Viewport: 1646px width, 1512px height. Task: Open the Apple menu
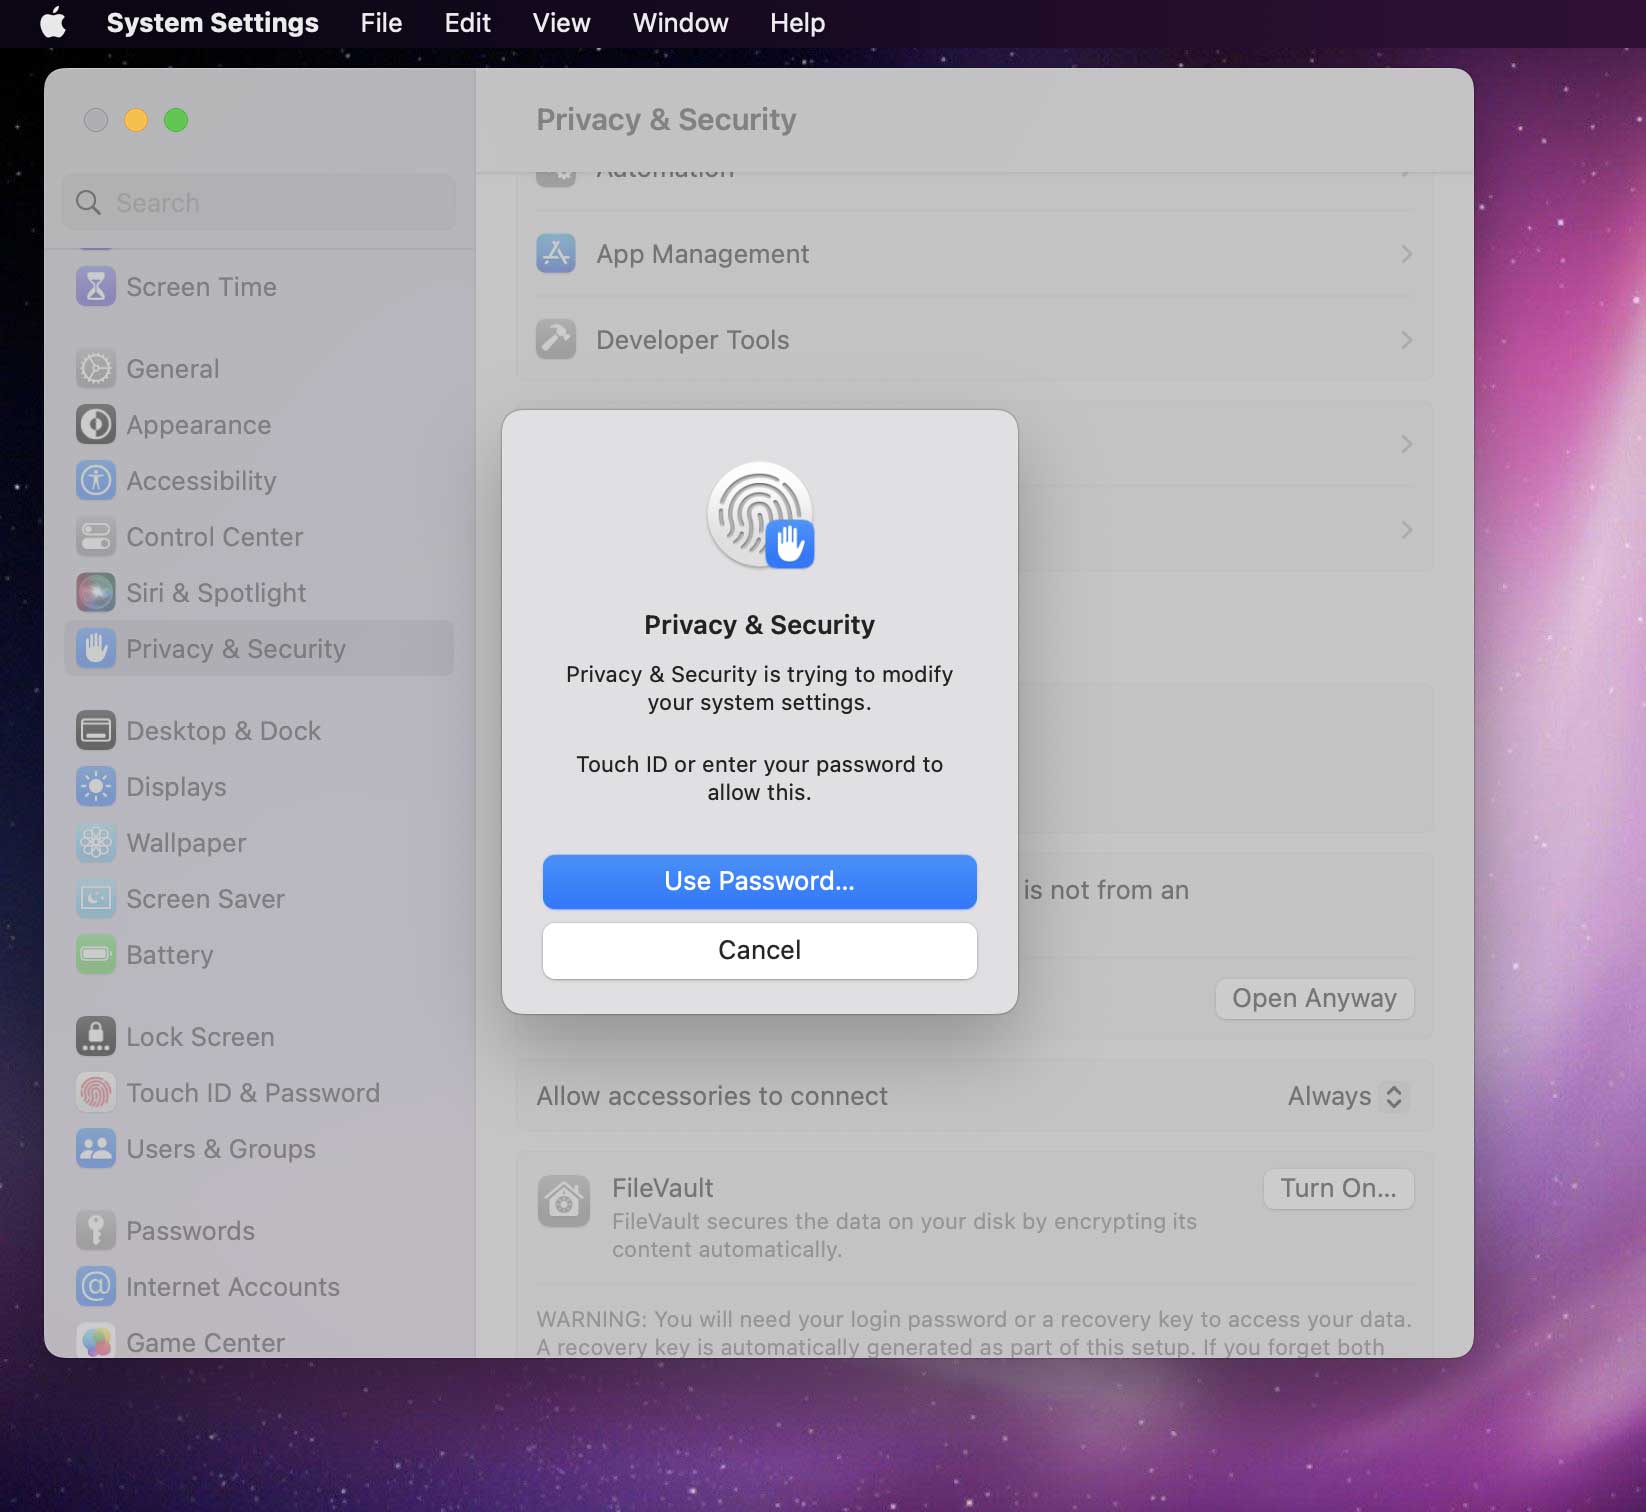53,23
